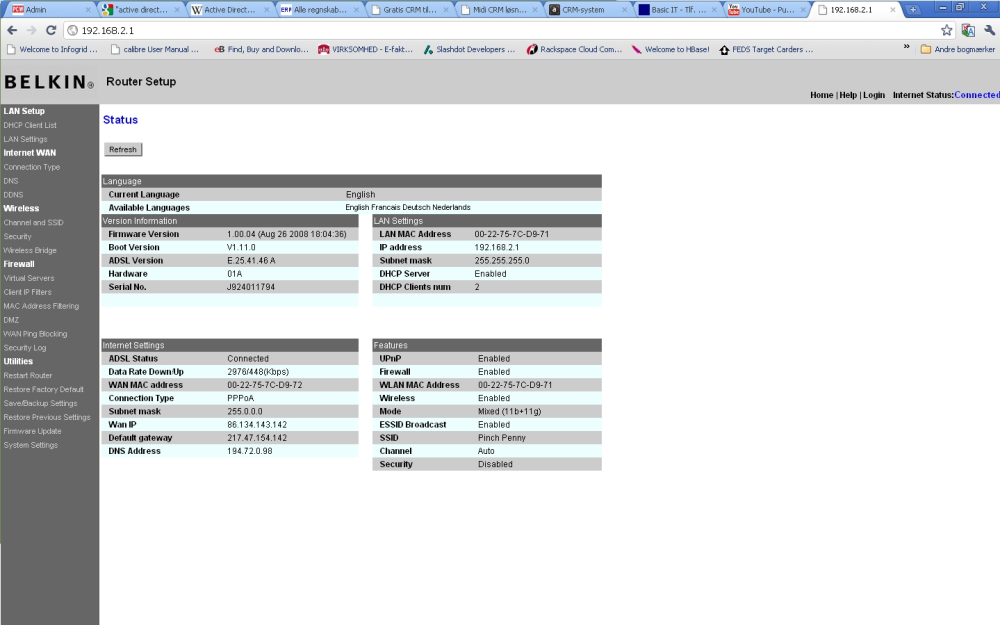
Task: Click the translate extension icon
Action: pos(968,30)
